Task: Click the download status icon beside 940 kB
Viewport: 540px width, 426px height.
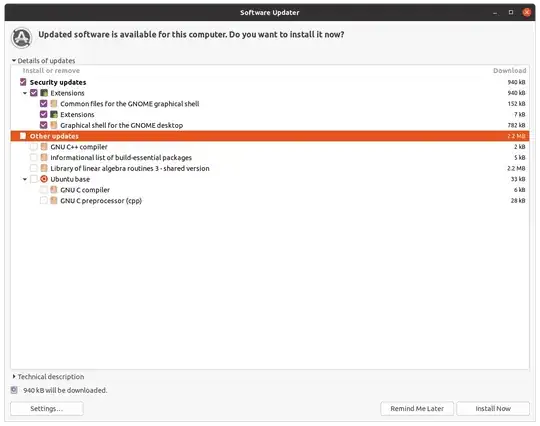Action: [x=14, y=390]
